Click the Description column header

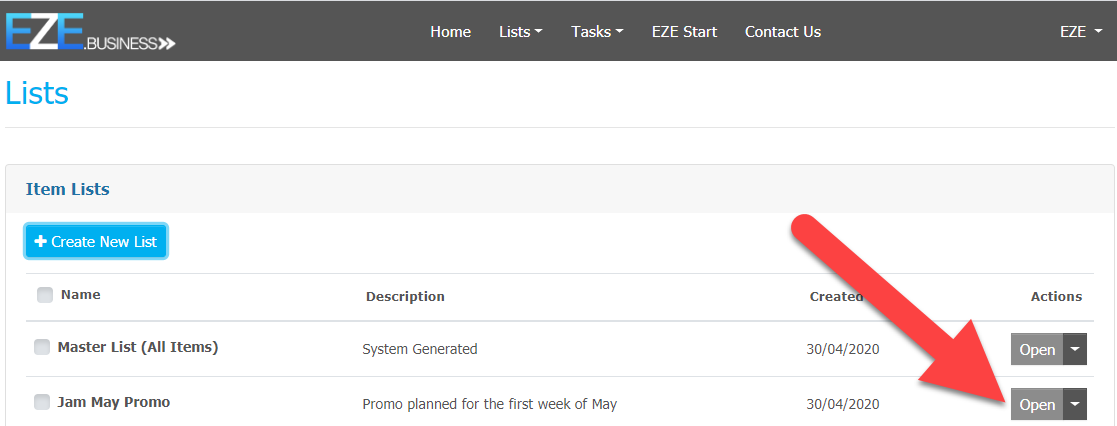(x=405, y=297)
